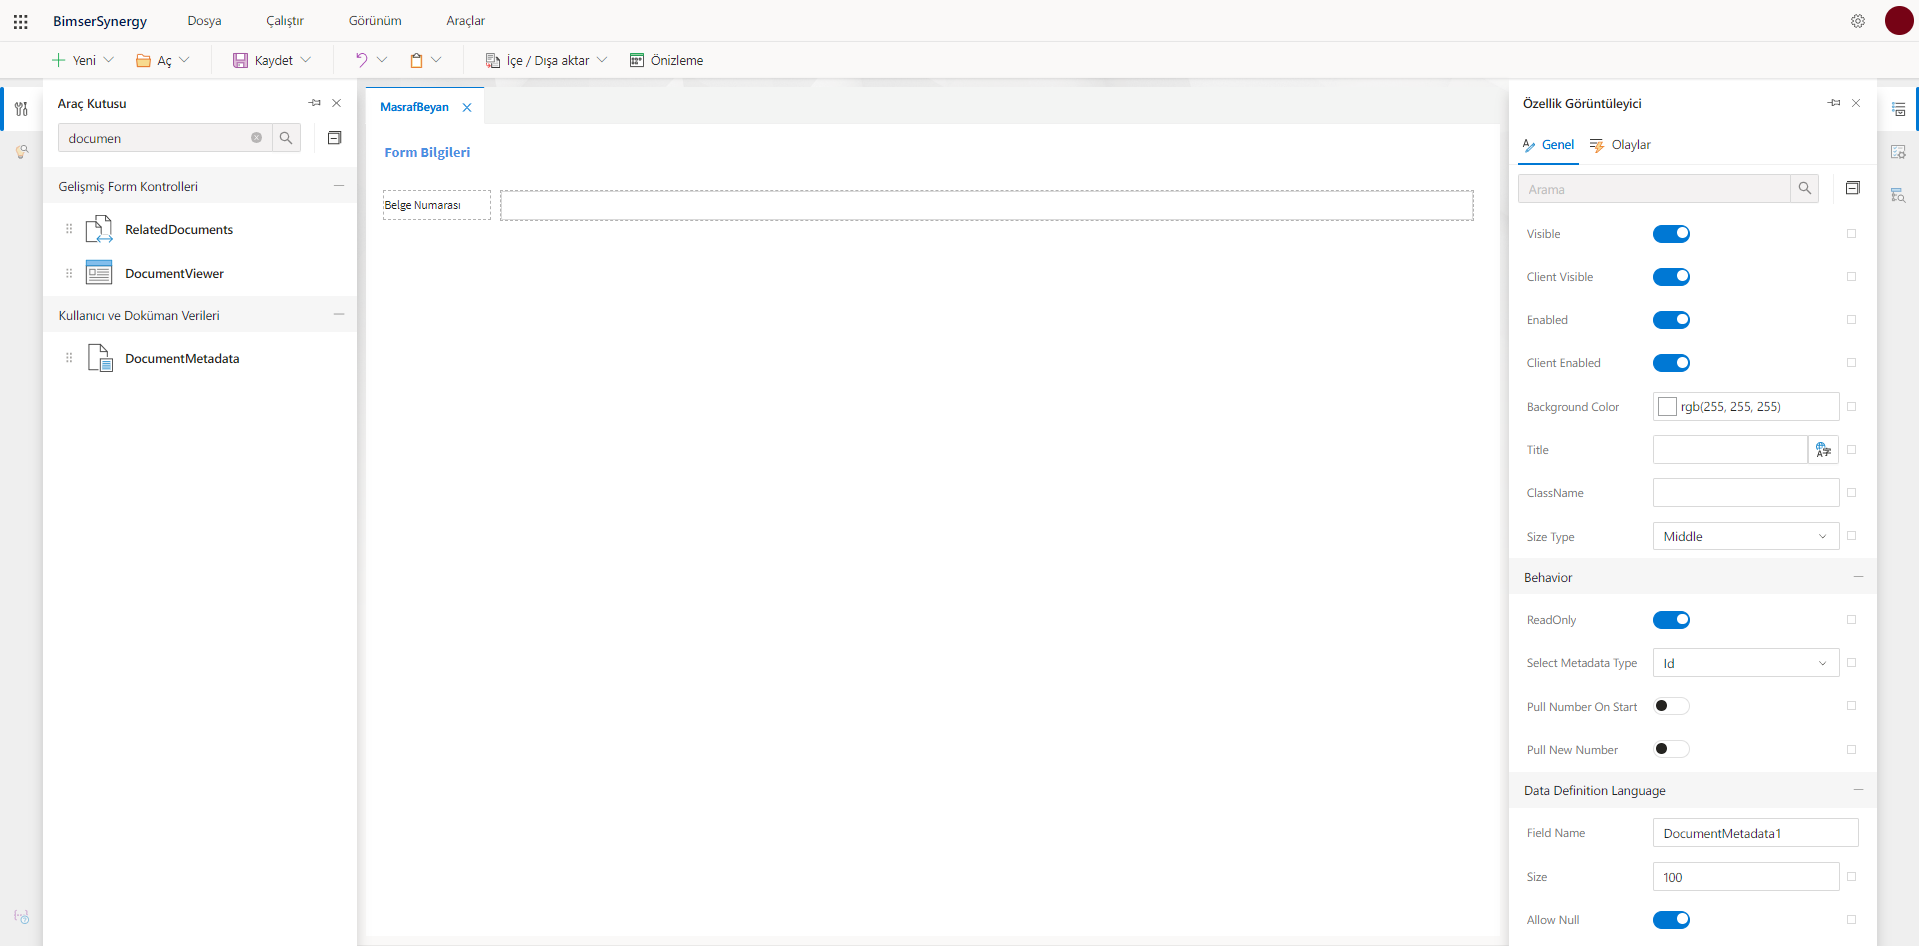The width and height of the screenshot is (1919, 946).
Task: Open the Dosya menu
Action: pyautogui.click(x=204, y=21)
